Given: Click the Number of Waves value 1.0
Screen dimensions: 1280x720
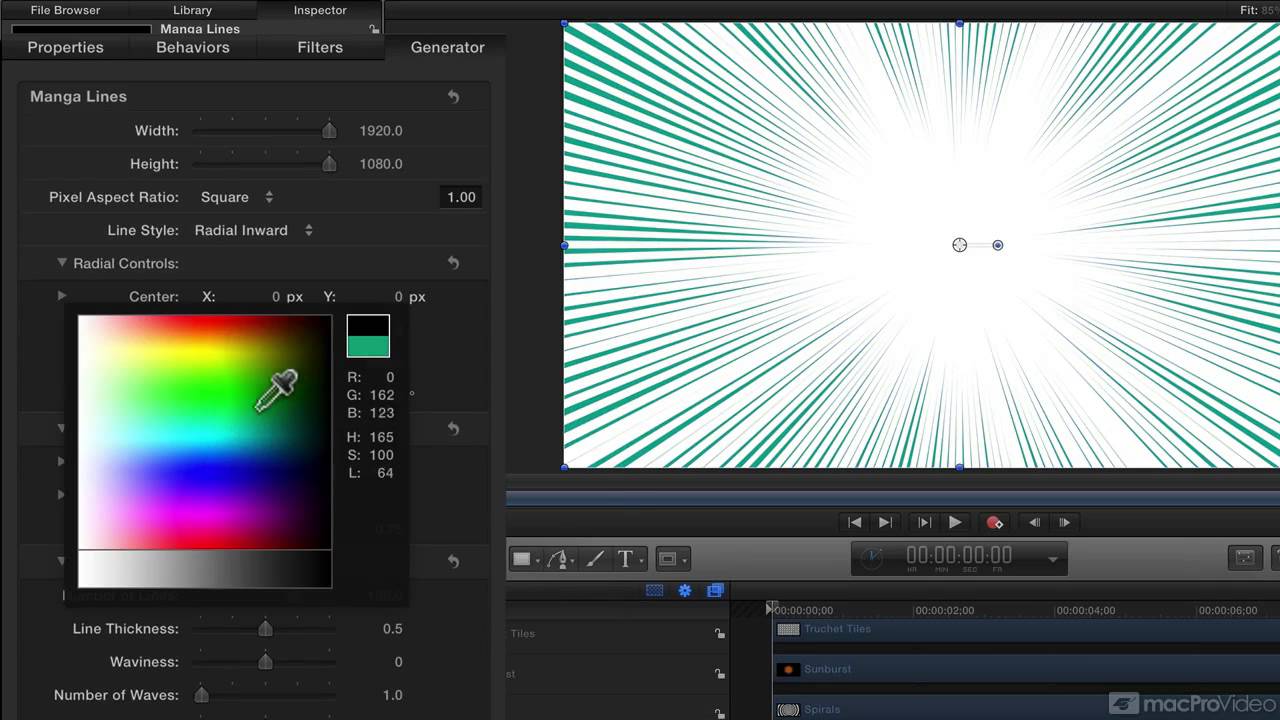Looking at the screenshot, I should tap(392, 695).
